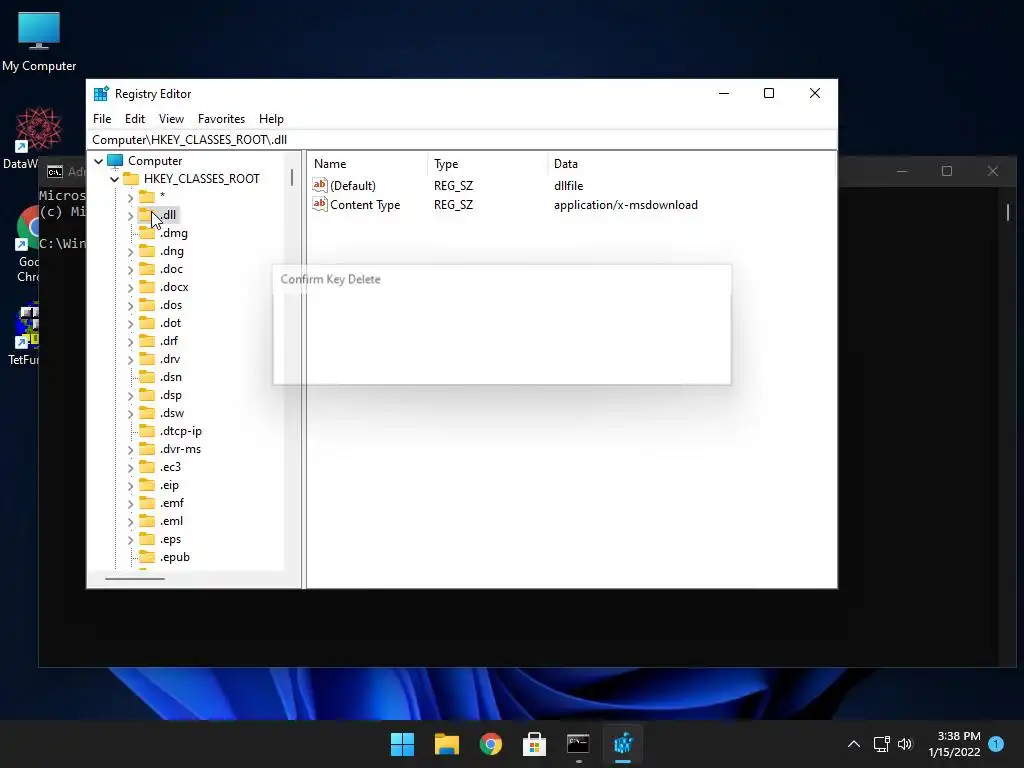
Task: Expand the .emf key chevron
Action: point(130,504)
